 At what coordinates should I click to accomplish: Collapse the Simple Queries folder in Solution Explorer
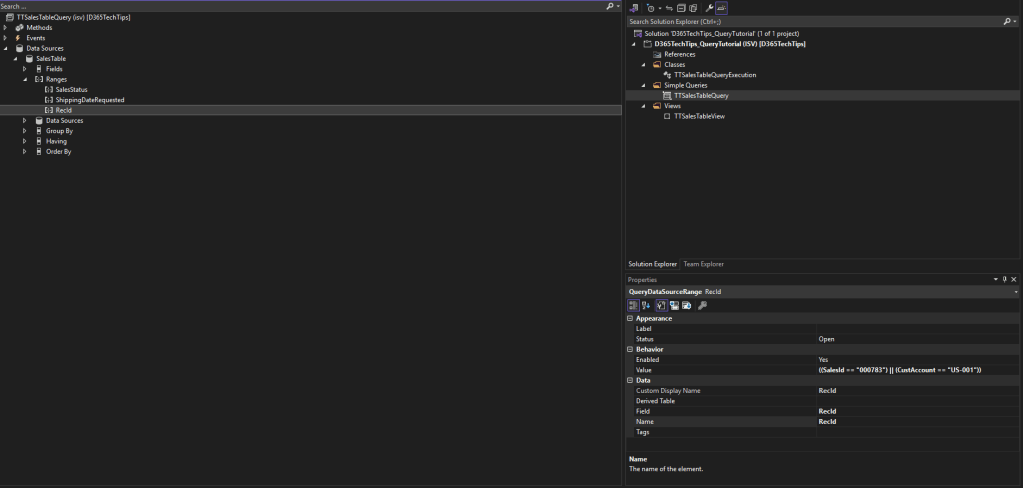tap(644, 85)
